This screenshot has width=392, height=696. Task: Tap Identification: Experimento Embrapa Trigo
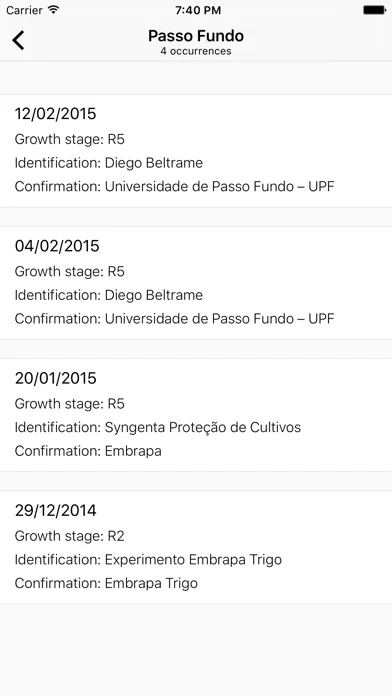pyautogui.click(x=148, y=560)
